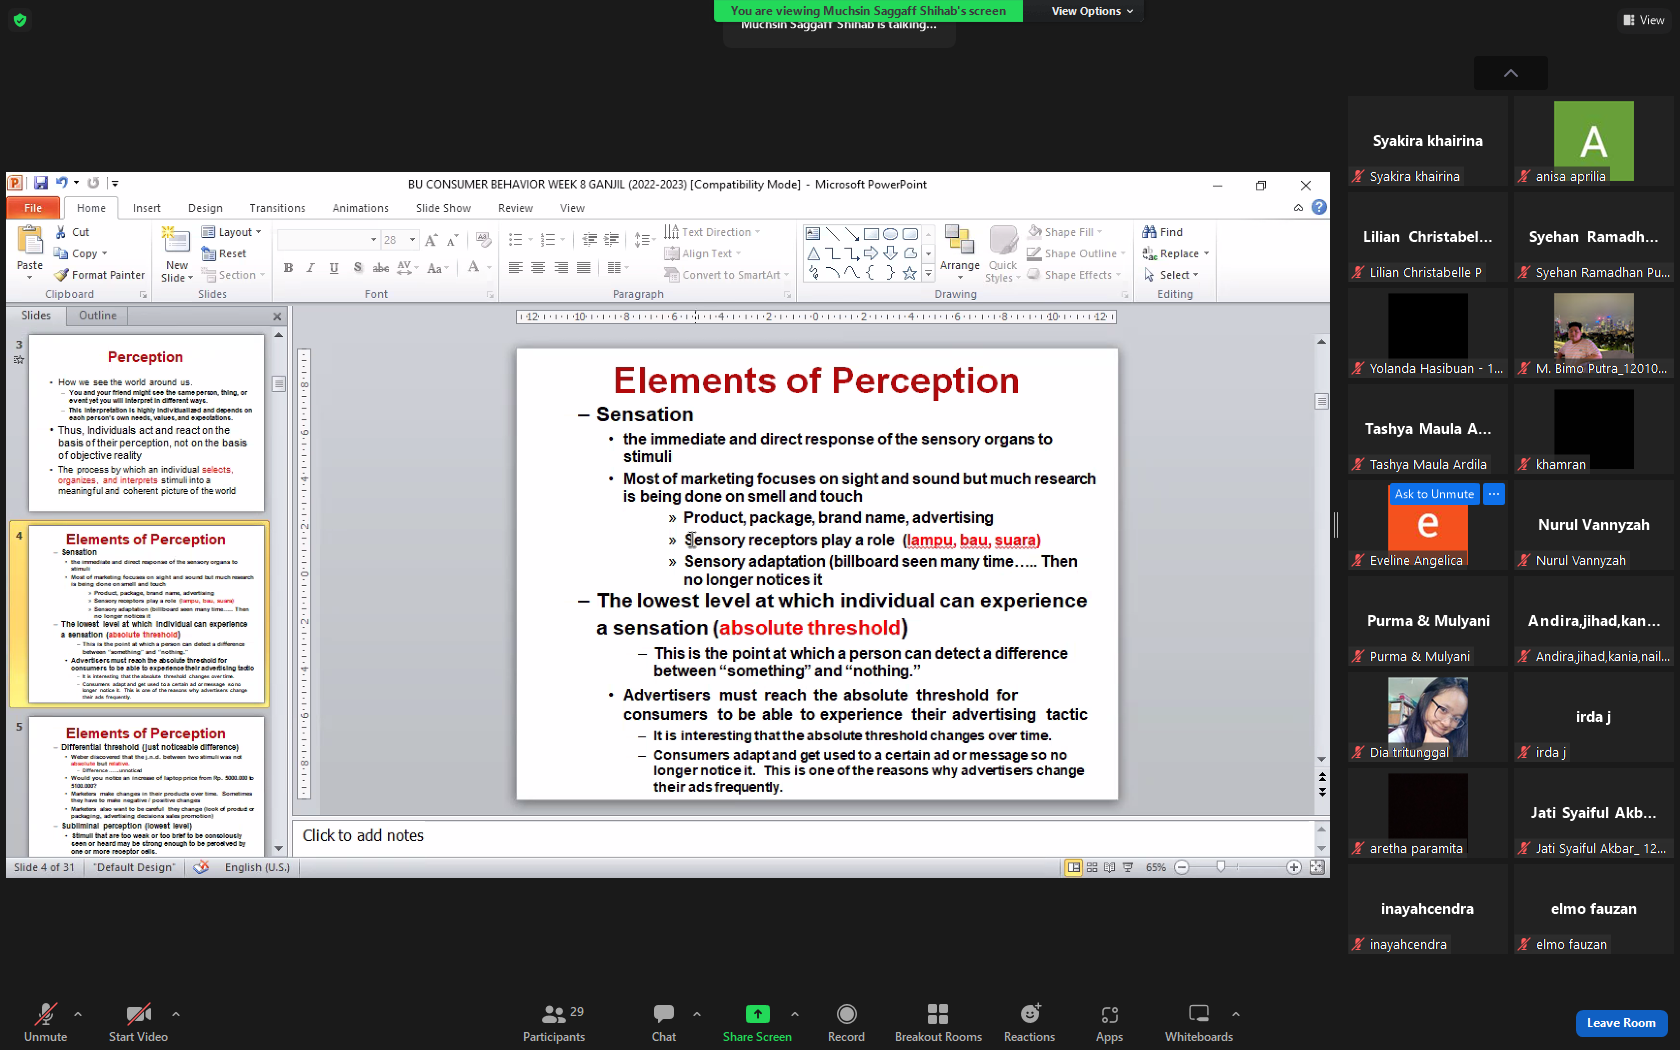The width and height of the screenshot is (1680, 1050).
Task: Toggle Italic formatting
Action: (x=310, y=267)
